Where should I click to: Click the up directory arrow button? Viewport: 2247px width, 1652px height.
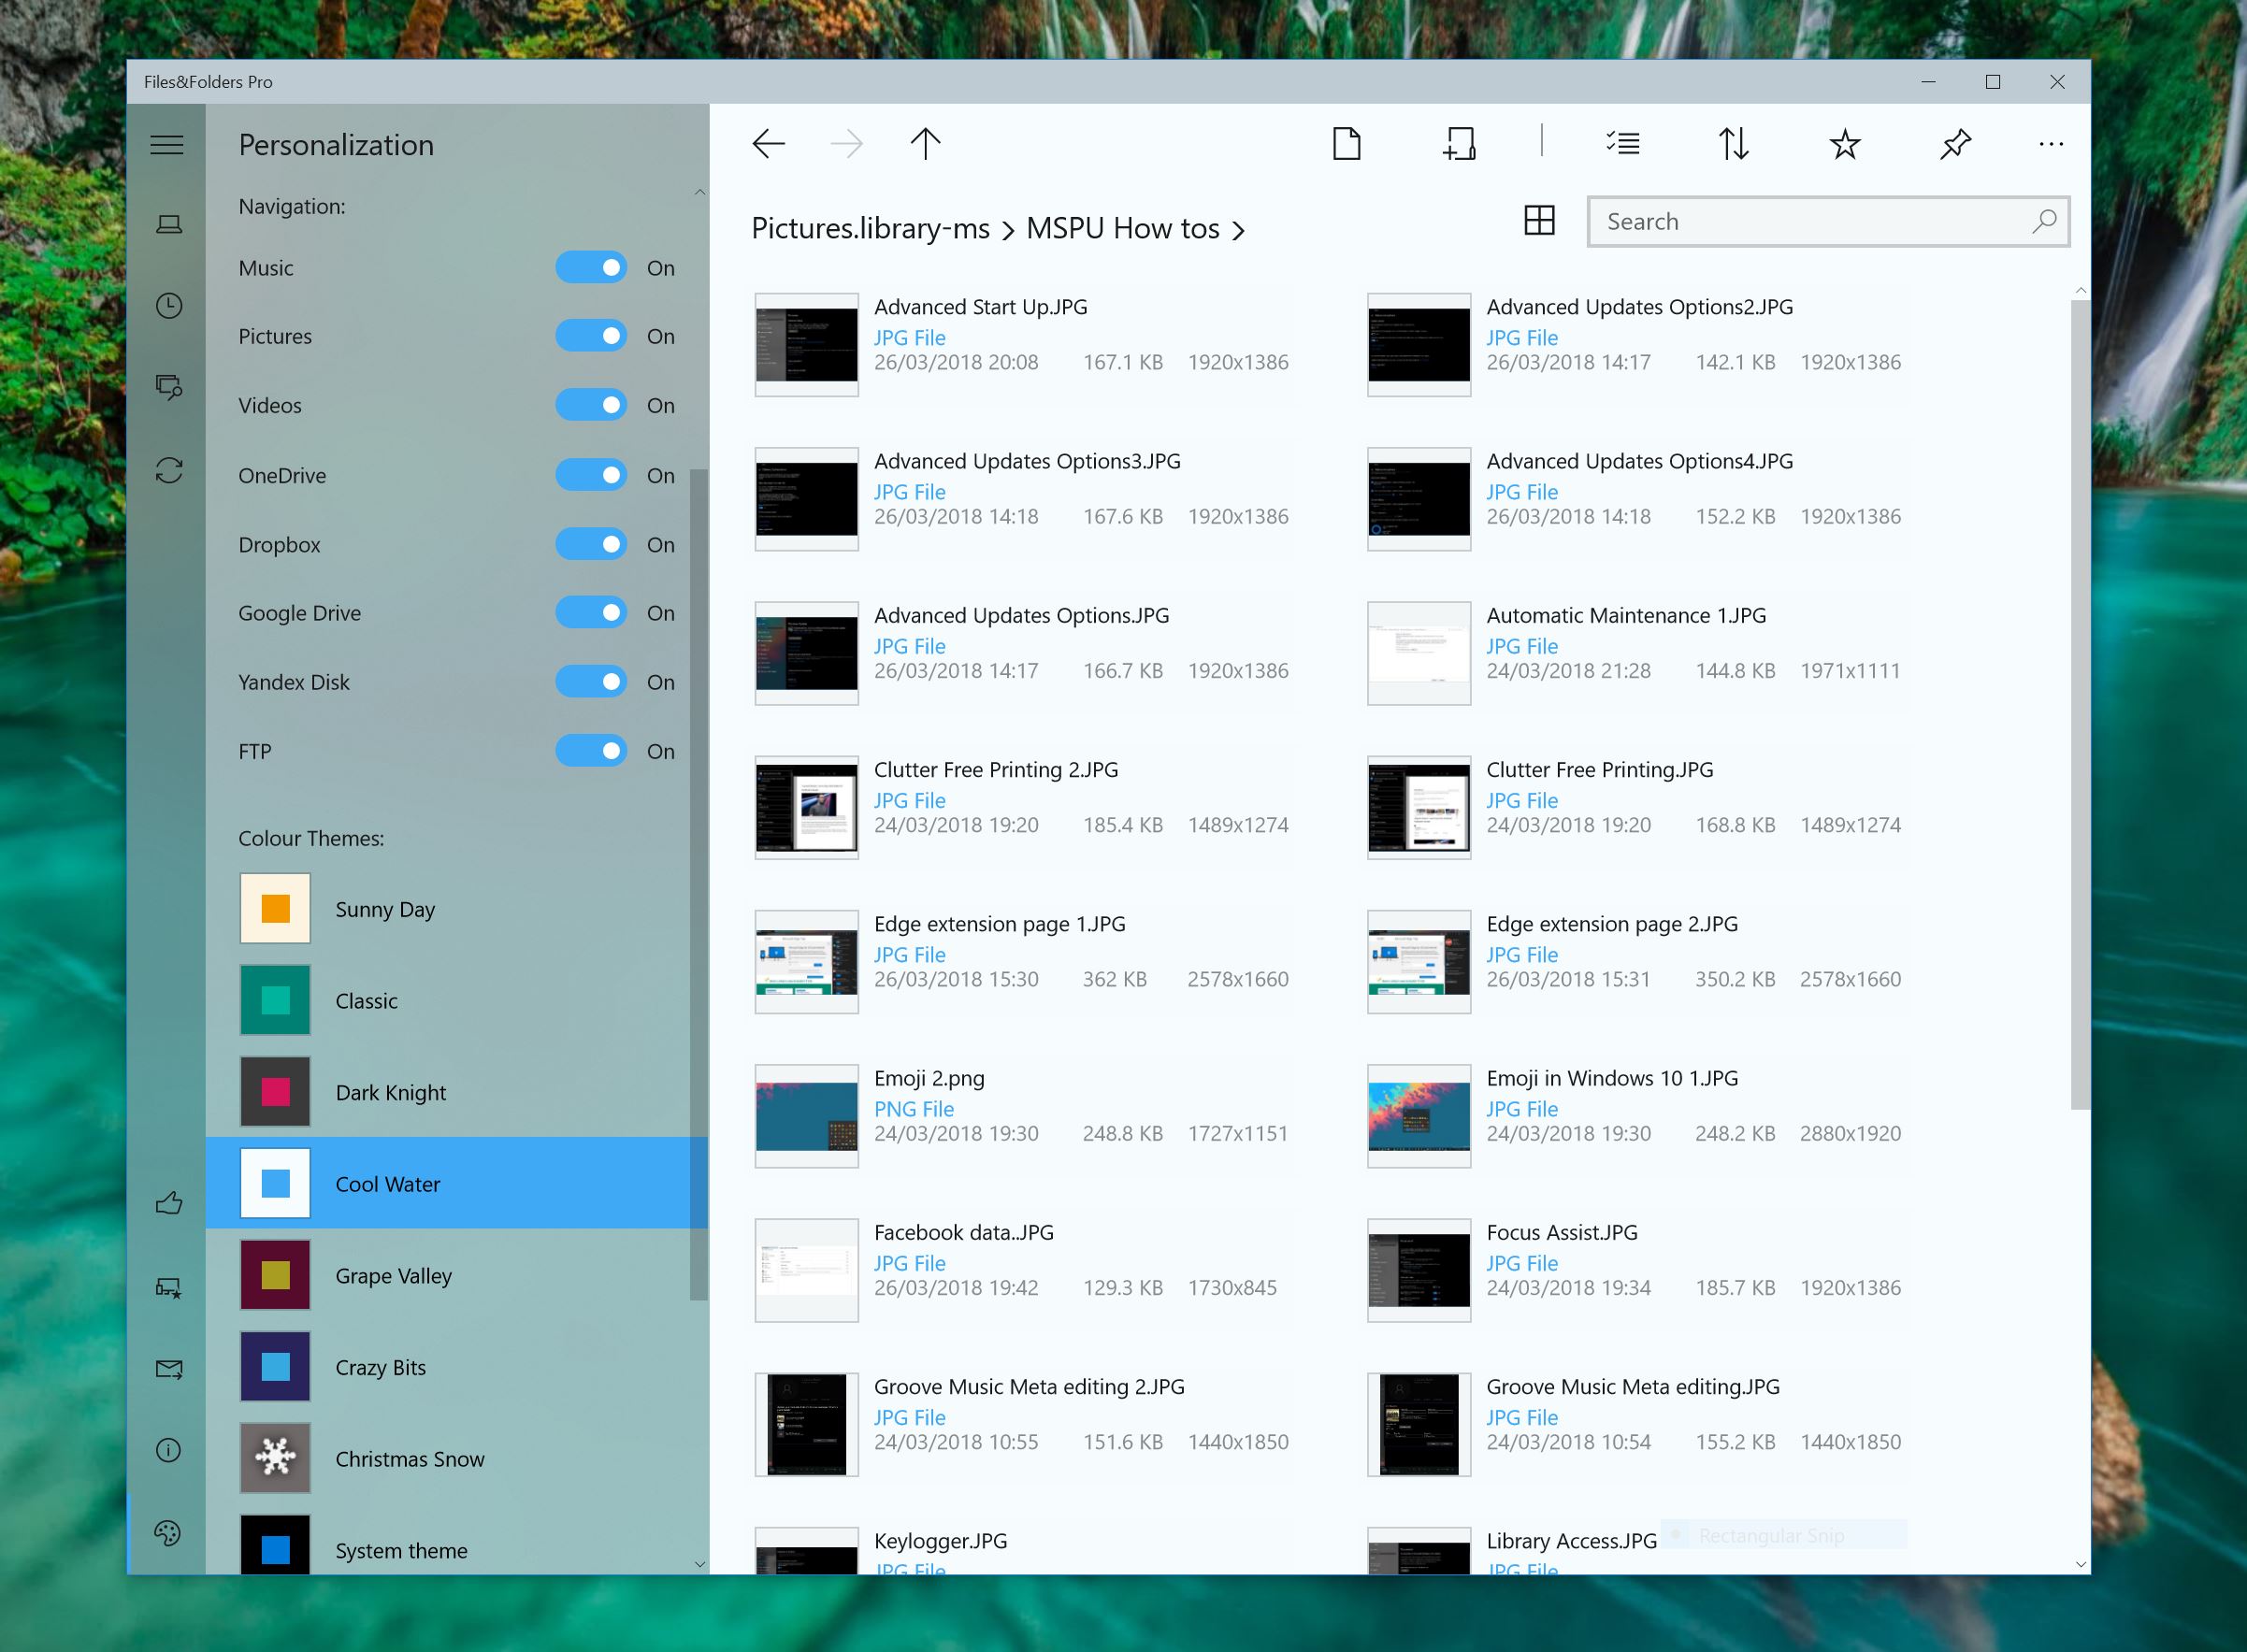pyautogui.click(x=925, y=145)
